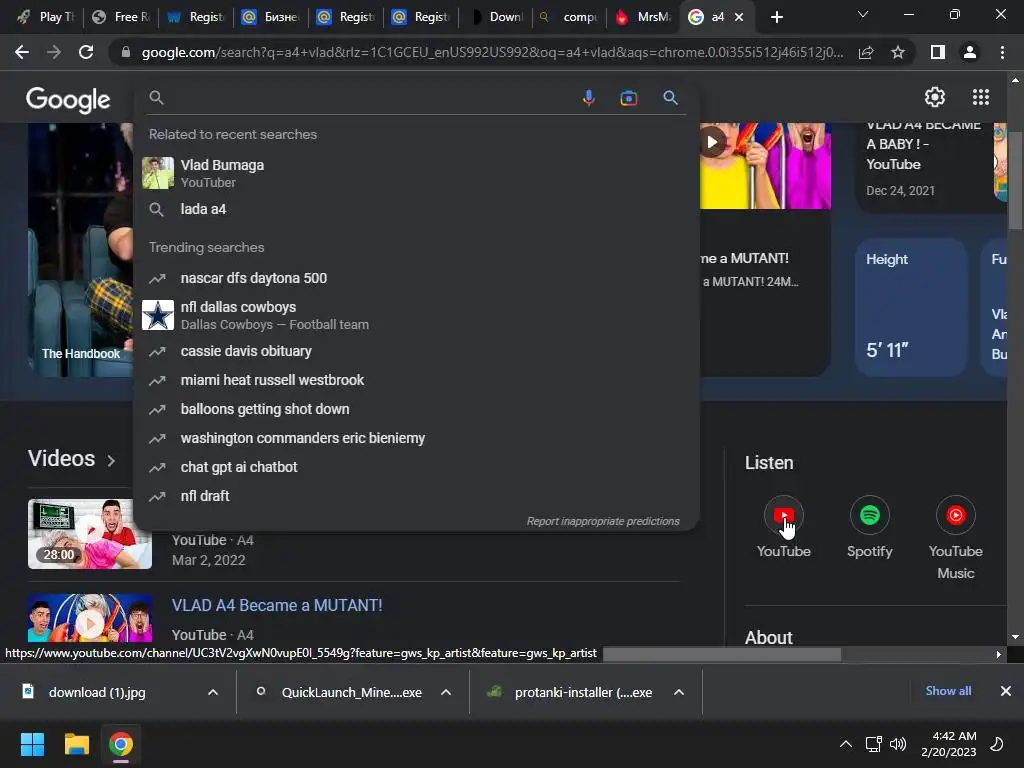This screenshot has height=768, width=1024.
Task: Open the Google apps grid icon
Action: pos(980,97)
